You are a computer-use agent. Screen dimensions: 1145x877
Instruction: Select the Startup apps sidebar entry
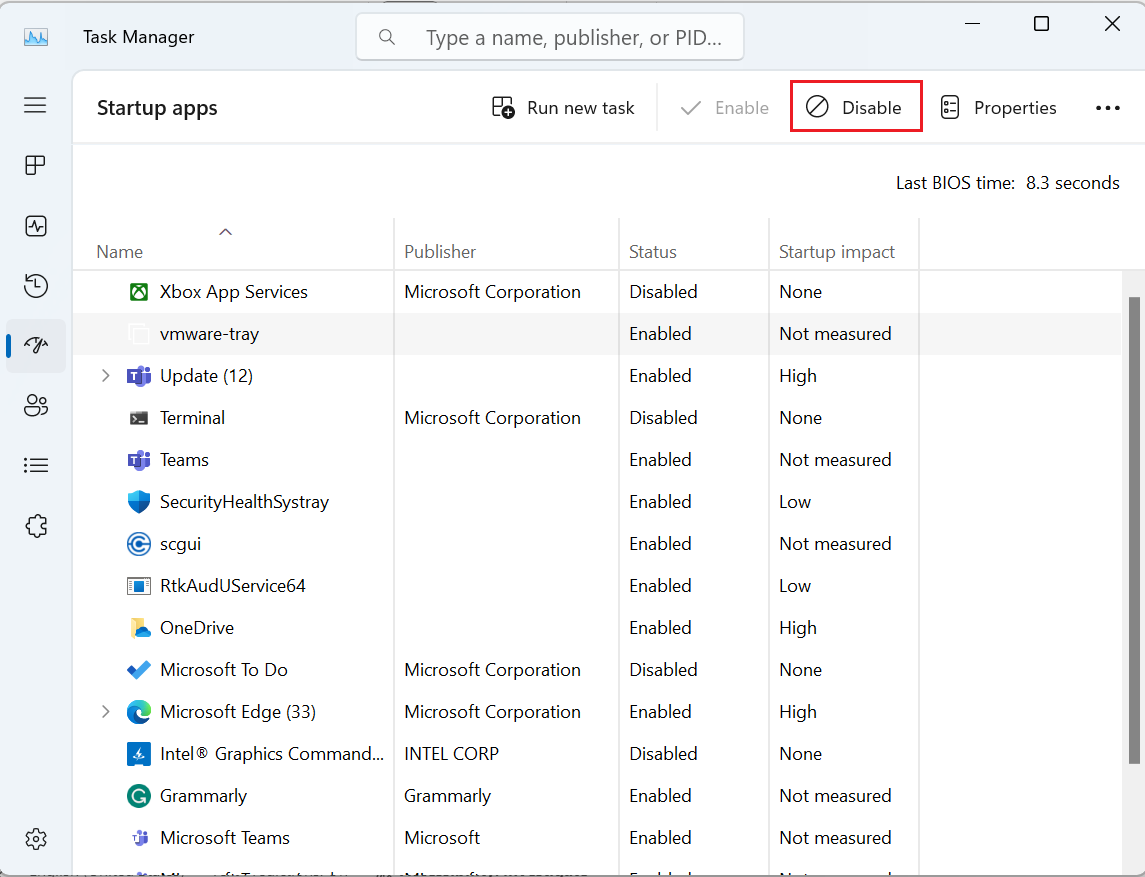coord(35,345)
